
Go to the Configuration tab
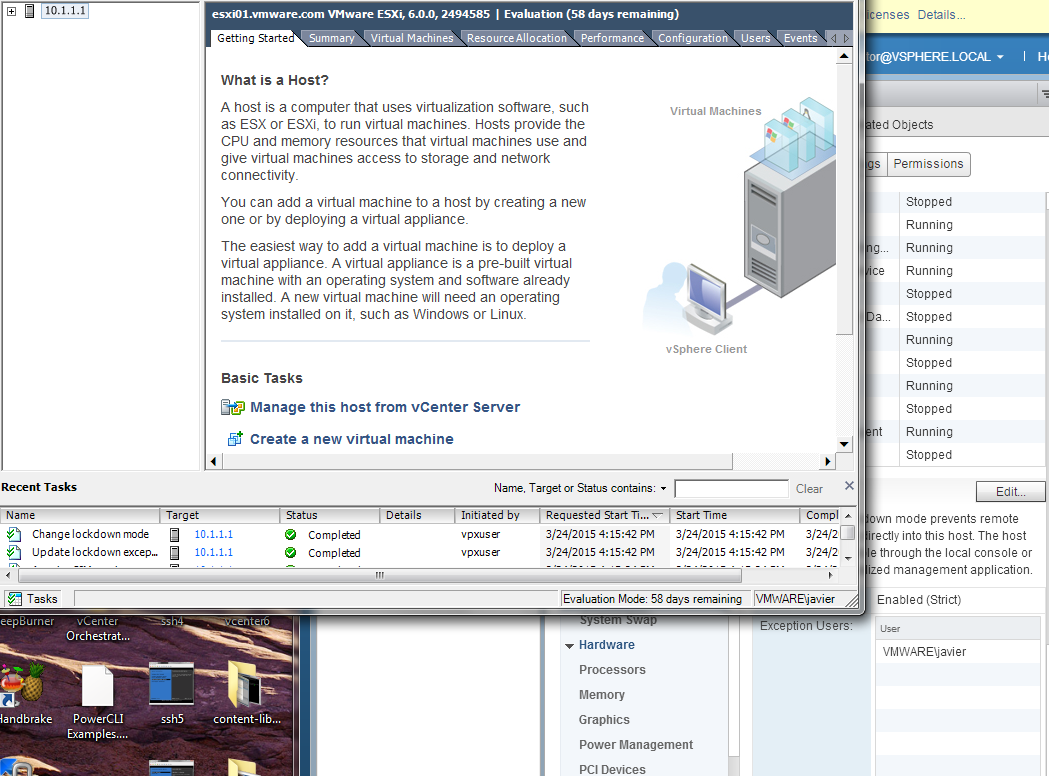pos(692,38)
